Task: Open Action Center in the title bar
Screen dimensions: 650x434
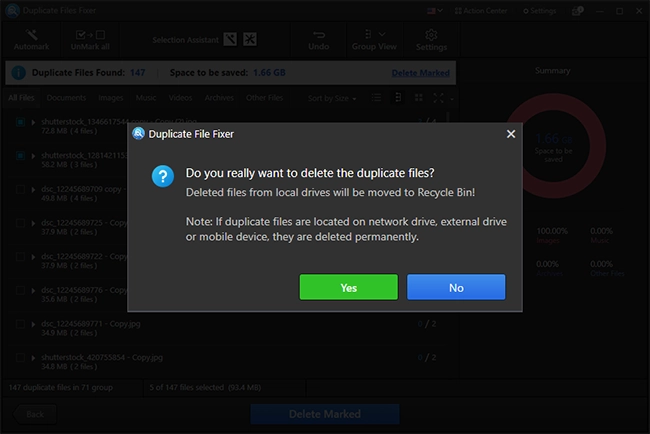Action: (481, 11)
